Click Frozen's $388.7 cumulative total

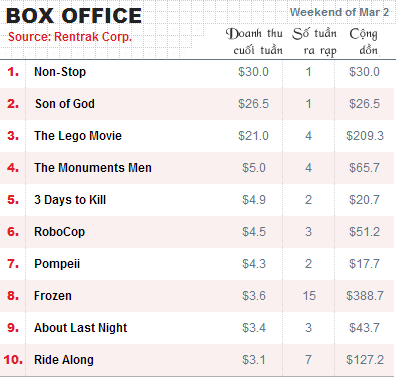click(x=365, y=296)
